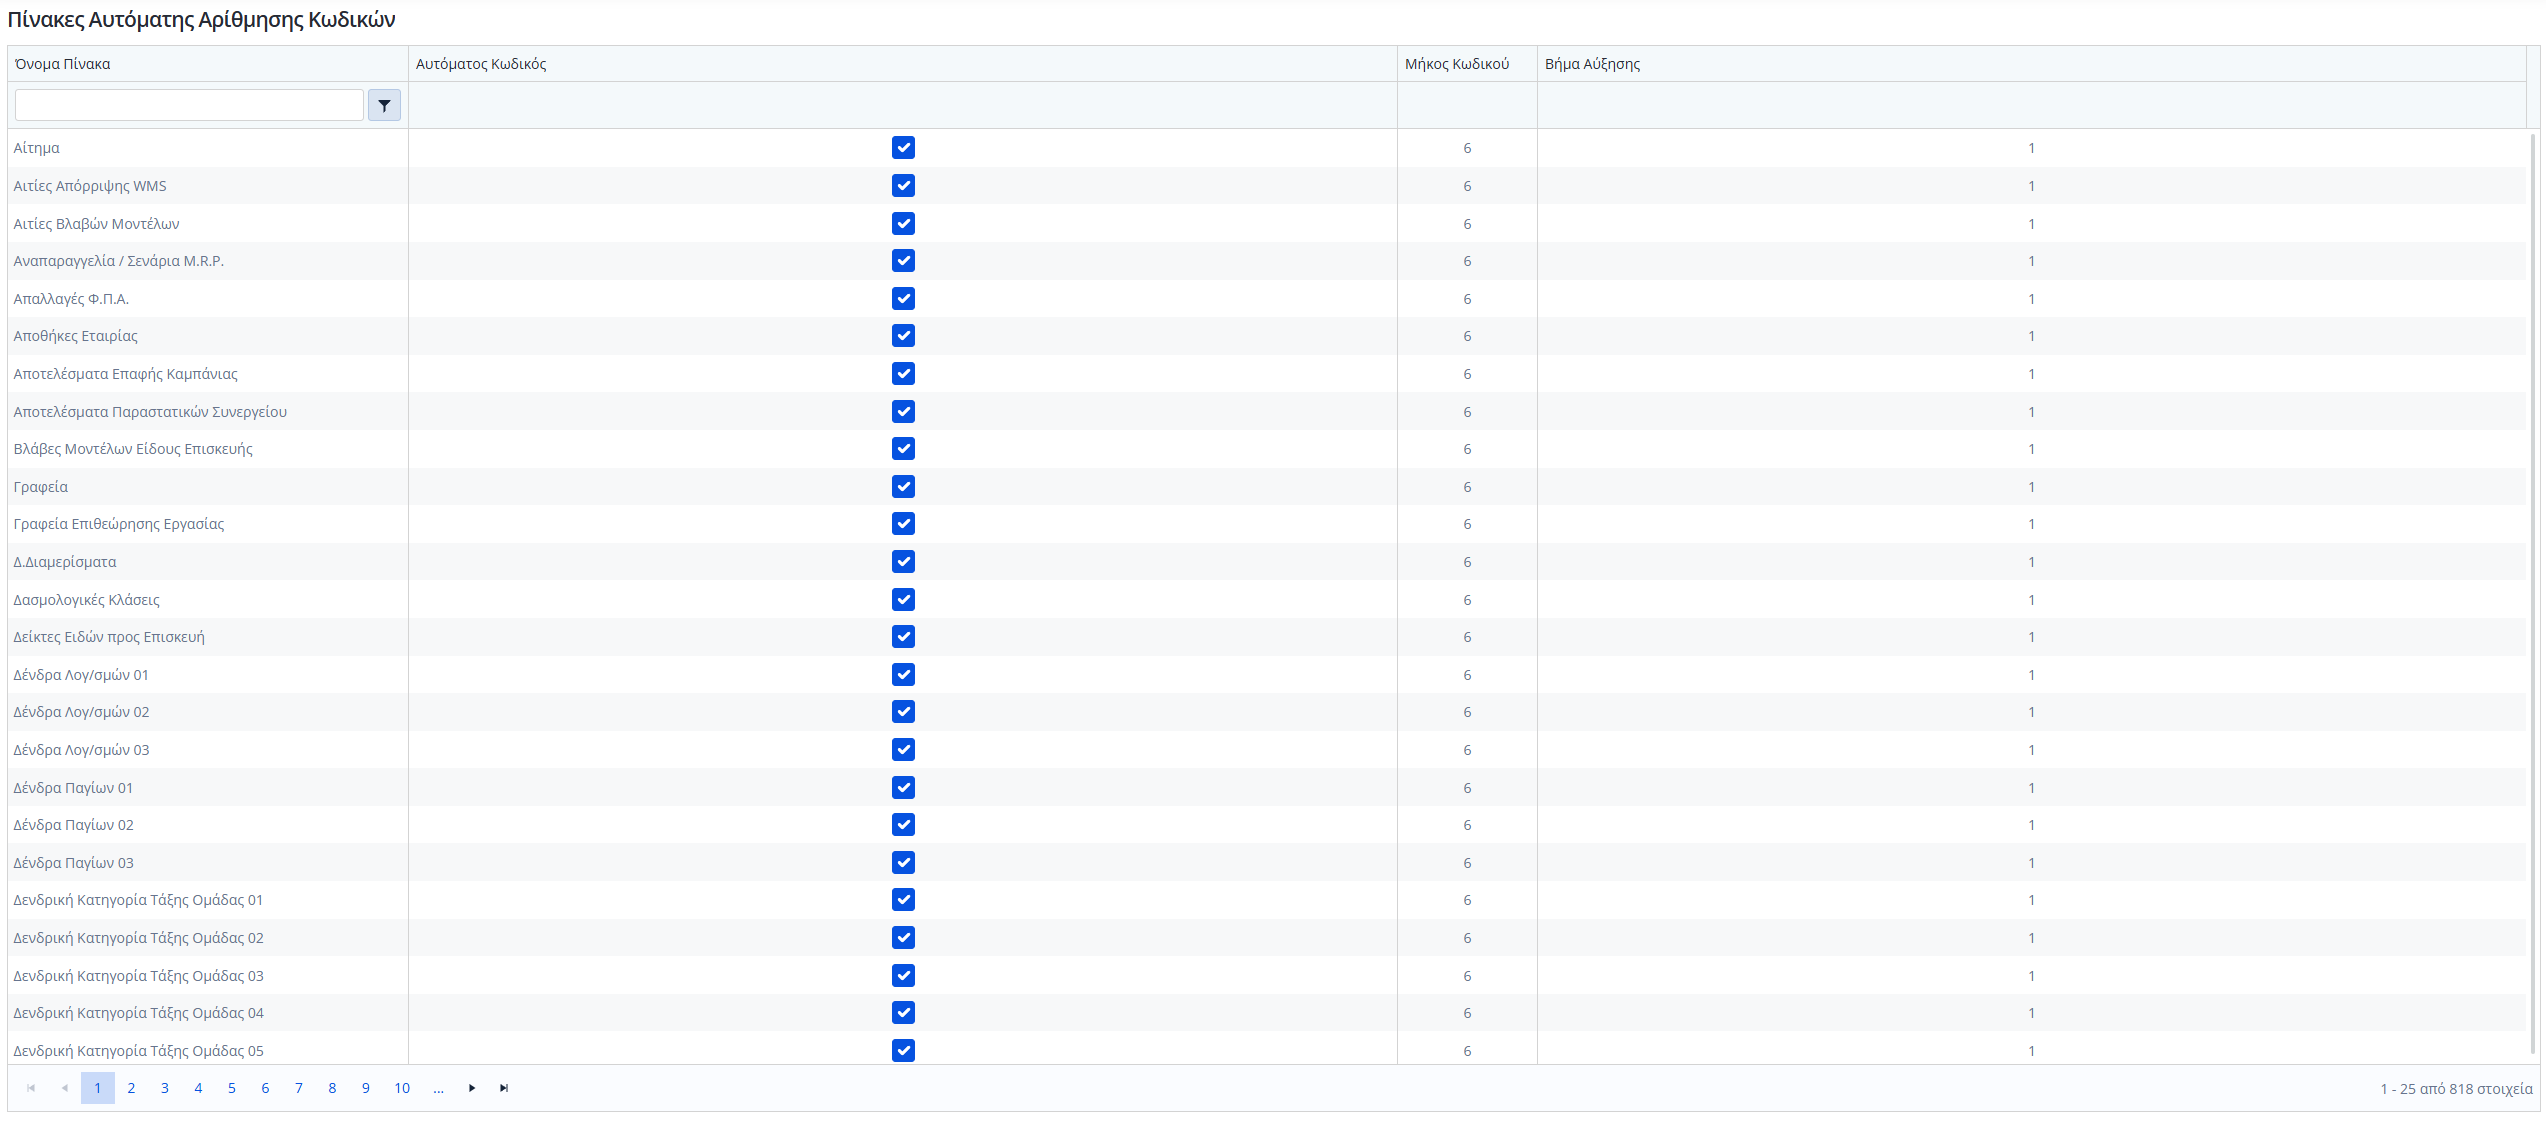Toggle checkbox in Αιτίες Βλαβών Μοντέλων row
This screenshot has width=2546, height=1121.
903,224
